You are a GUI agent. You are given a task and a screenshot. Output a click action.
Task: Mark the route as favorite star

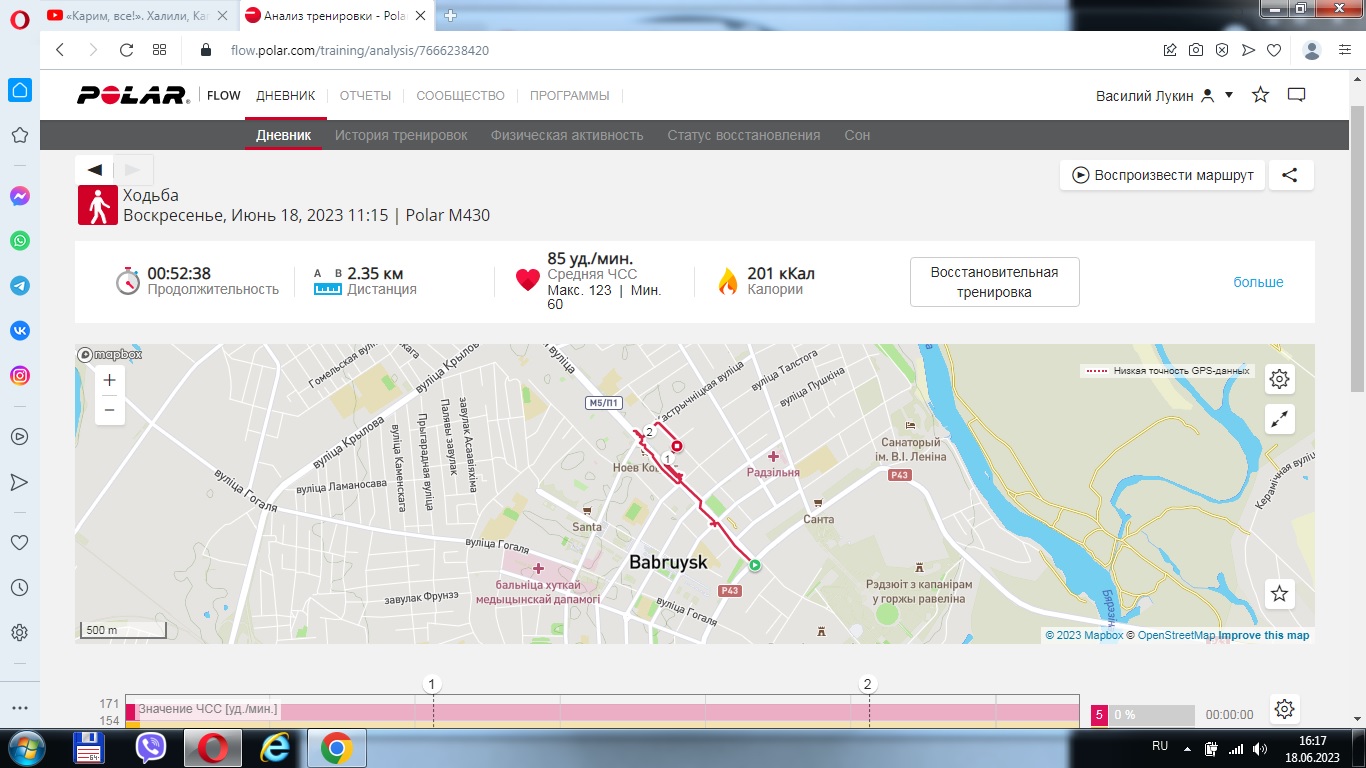pyautogui.click(x=1279, y=594)
